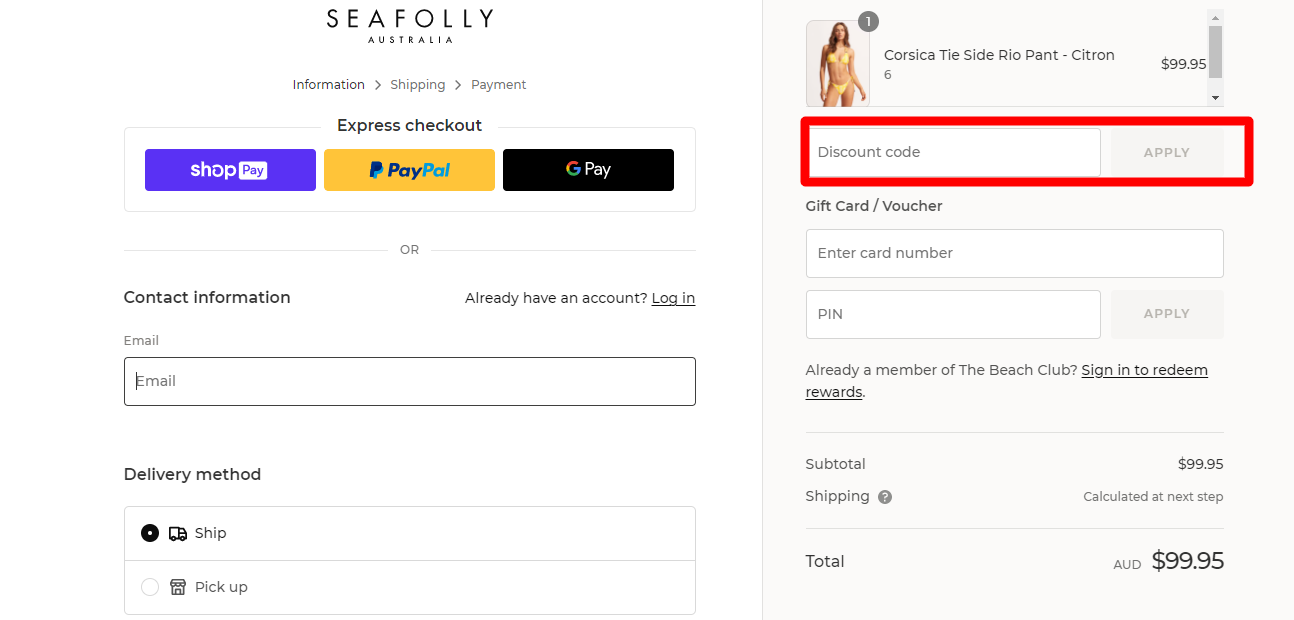Screen dimensions: 1294x620
Task: Return to the Information checkout step
Action: (x=328, y=84)
